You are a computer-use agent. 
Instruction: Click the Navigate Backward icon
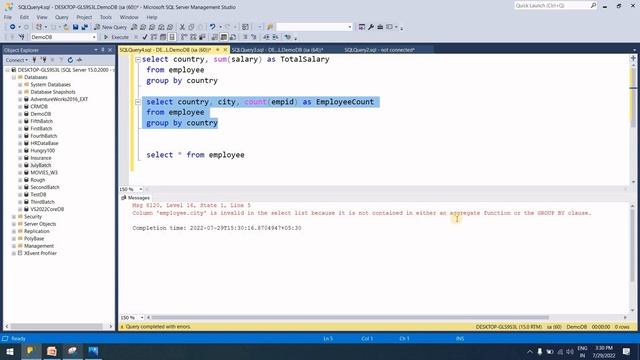pyautogui.click(x=12, y=27)
